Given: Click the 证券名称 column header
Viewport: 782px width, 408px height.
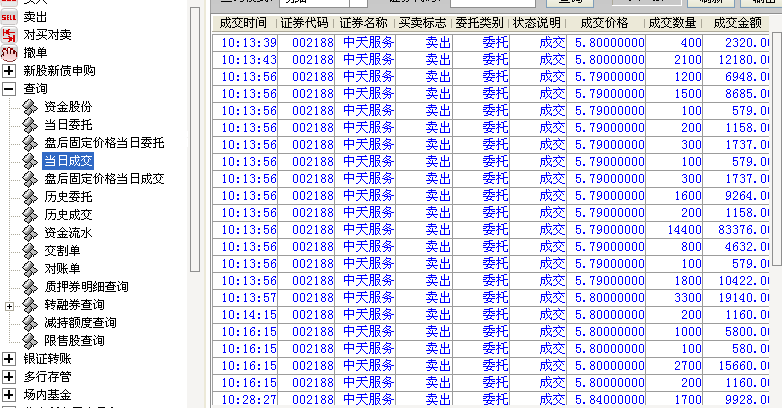Looking at the screenshot, I should point(364,23).
